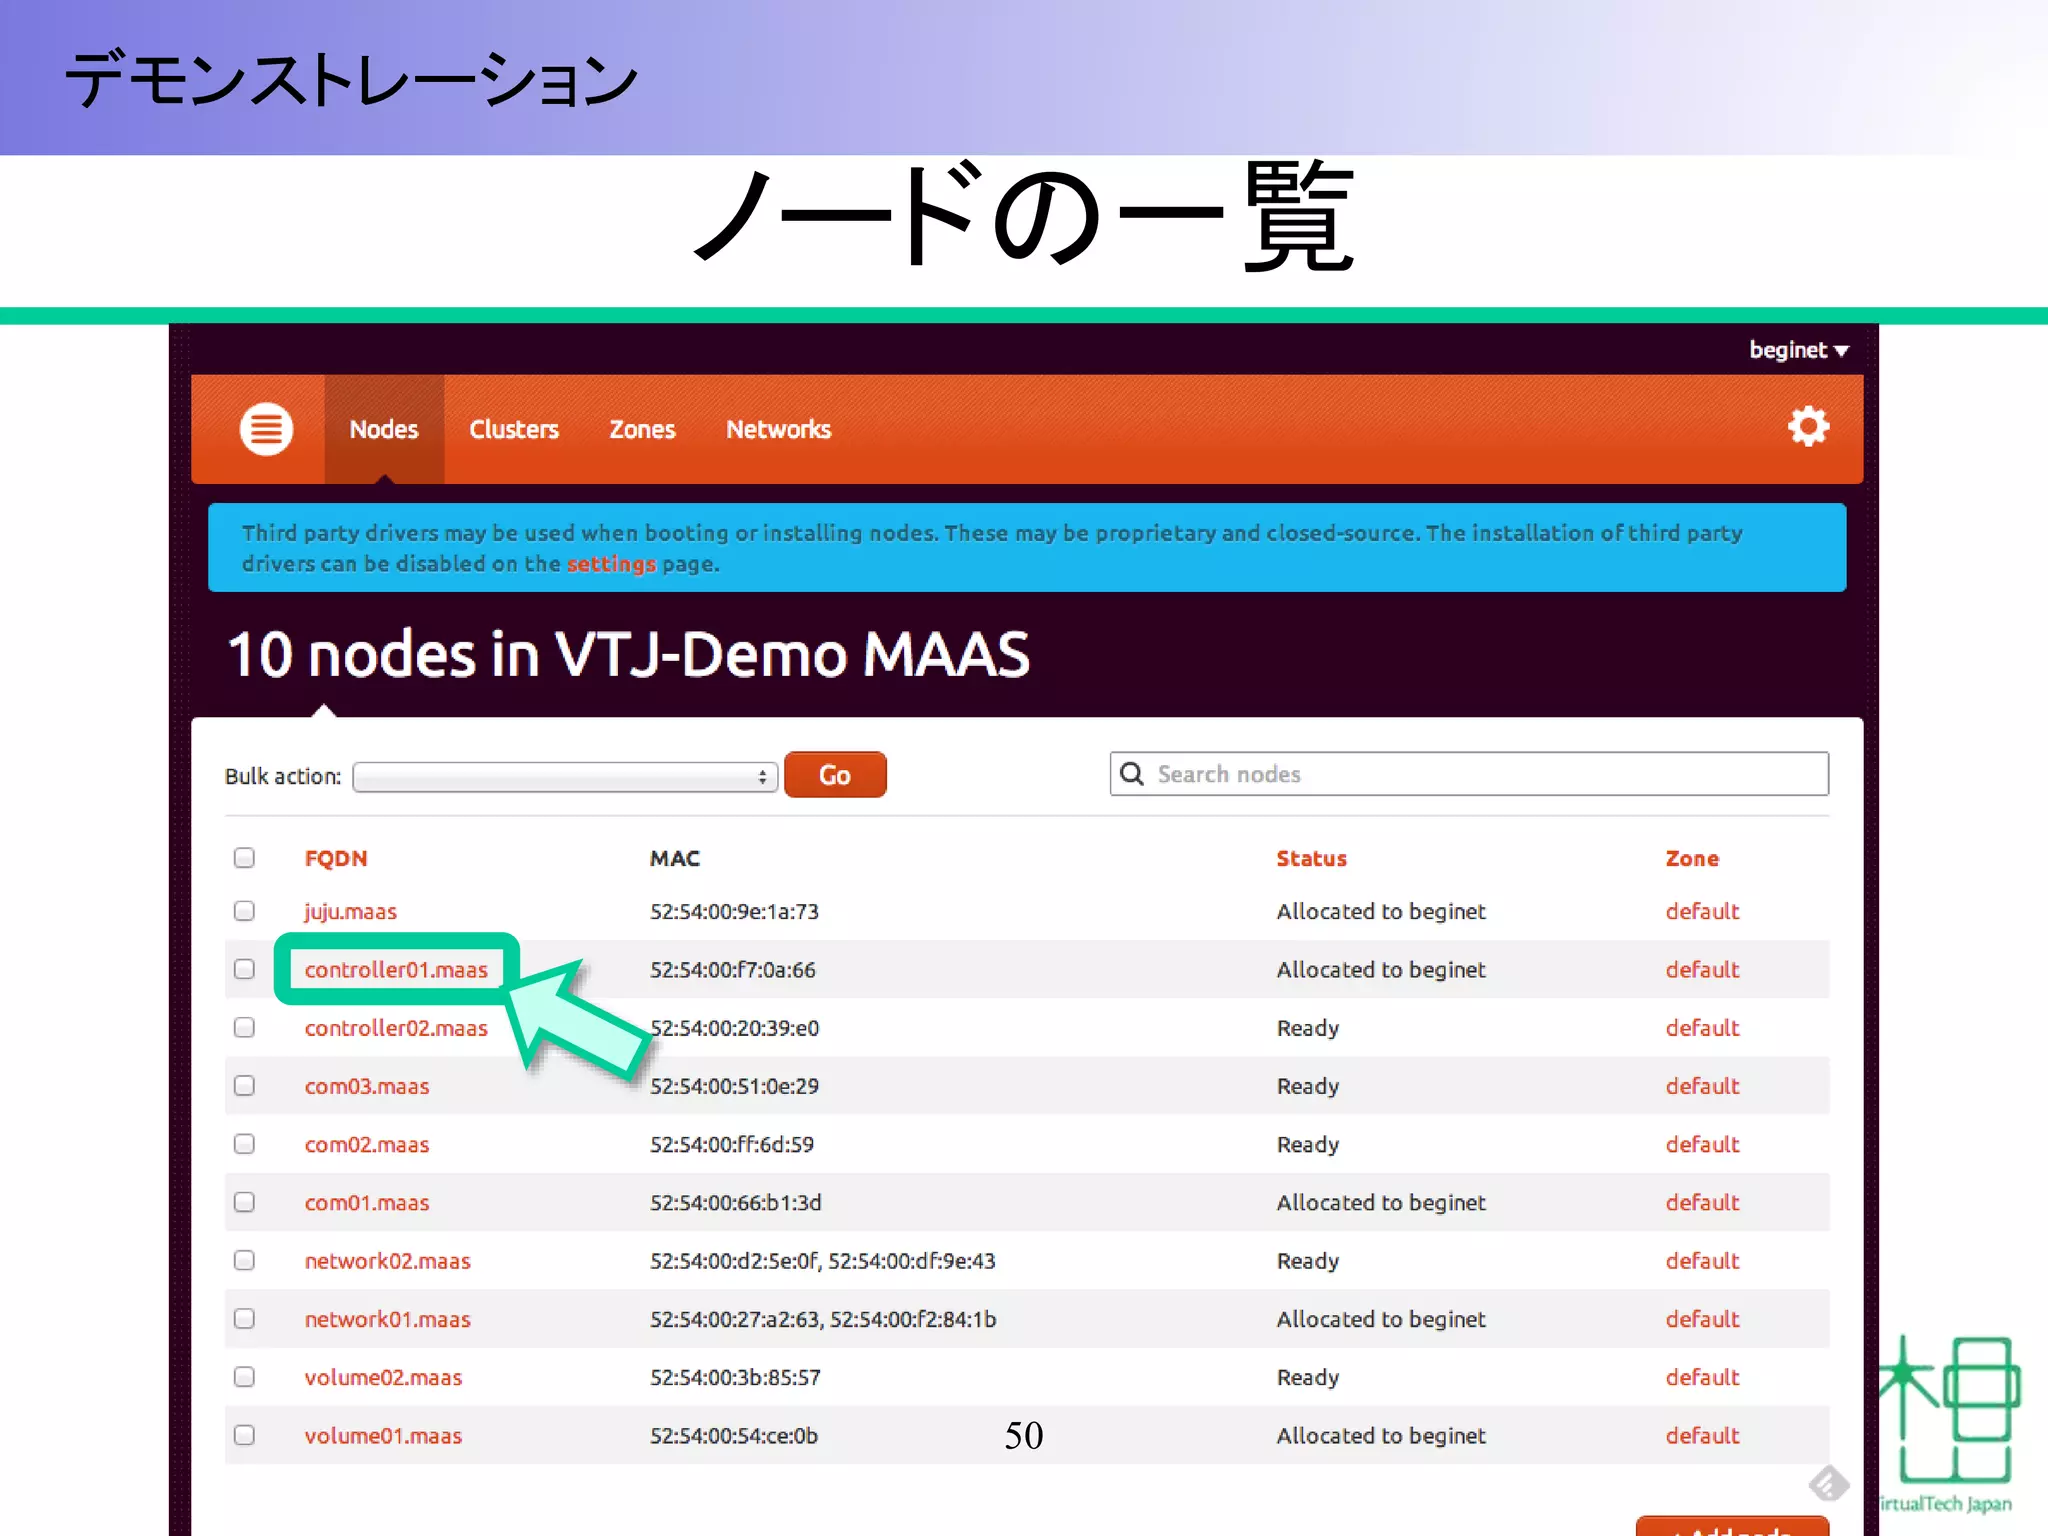Screen dimensions: 2048x1536
Task: Open the Bulk action dropdown
Action: click(x=565, y=777)
